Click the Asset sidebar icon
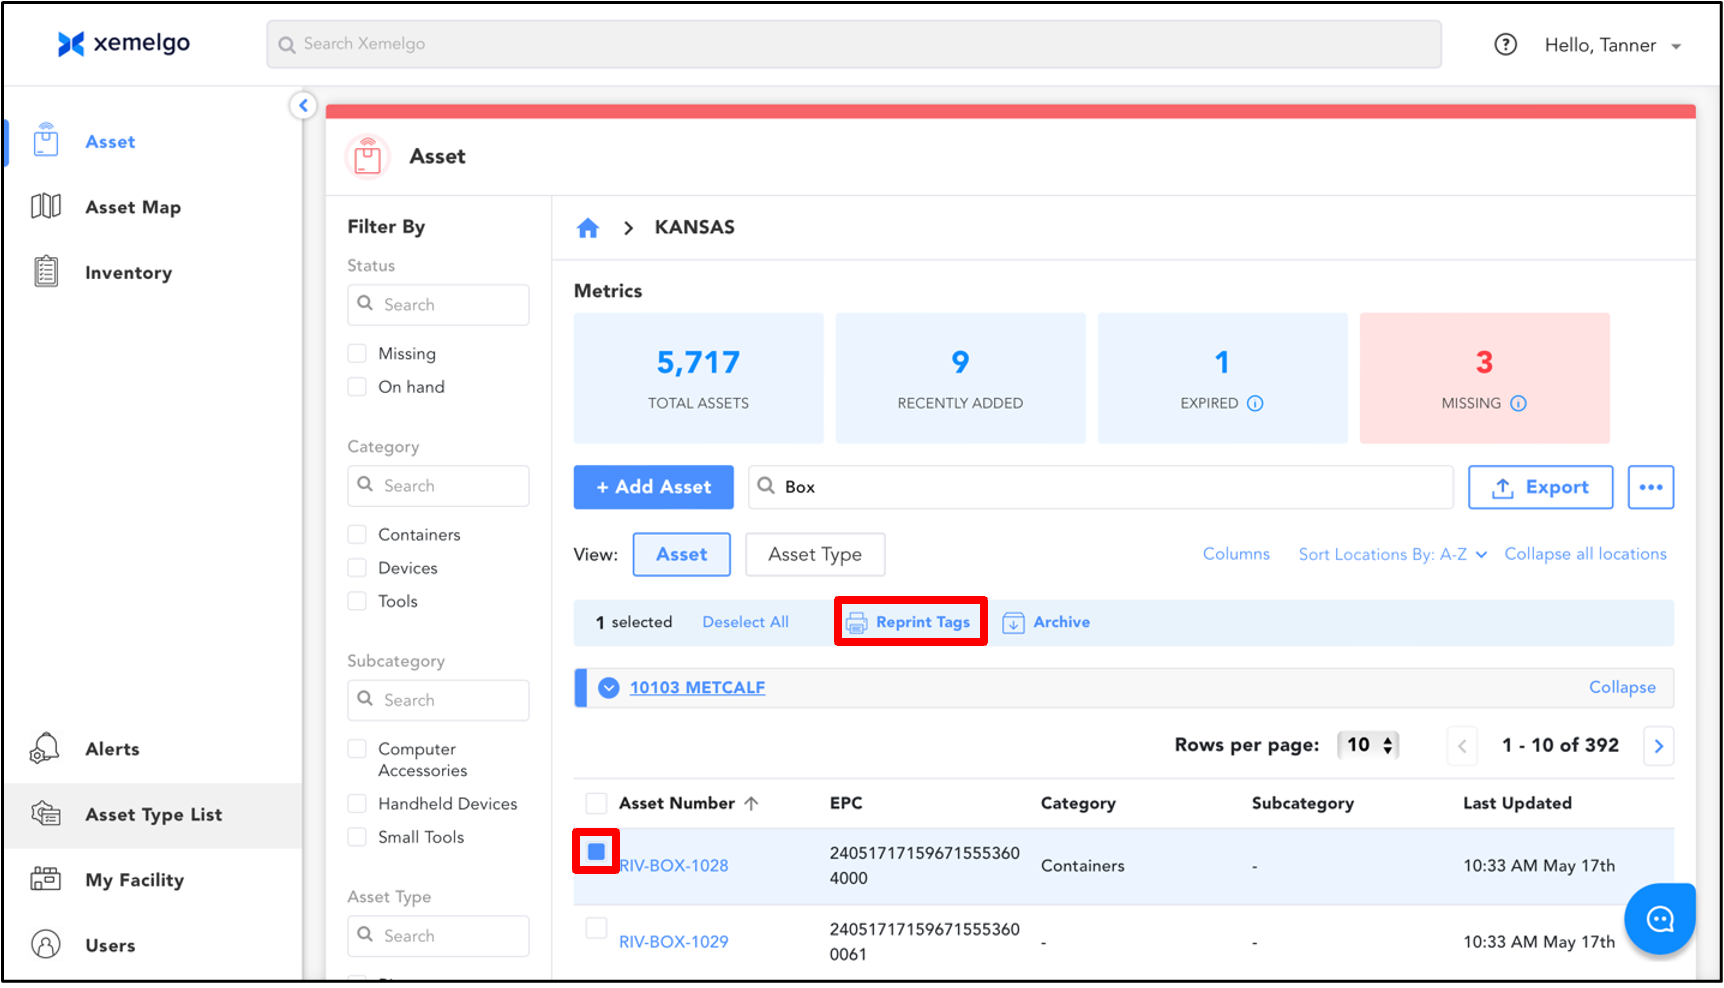This screenshot has width=1724, height=988. (46, 141)
